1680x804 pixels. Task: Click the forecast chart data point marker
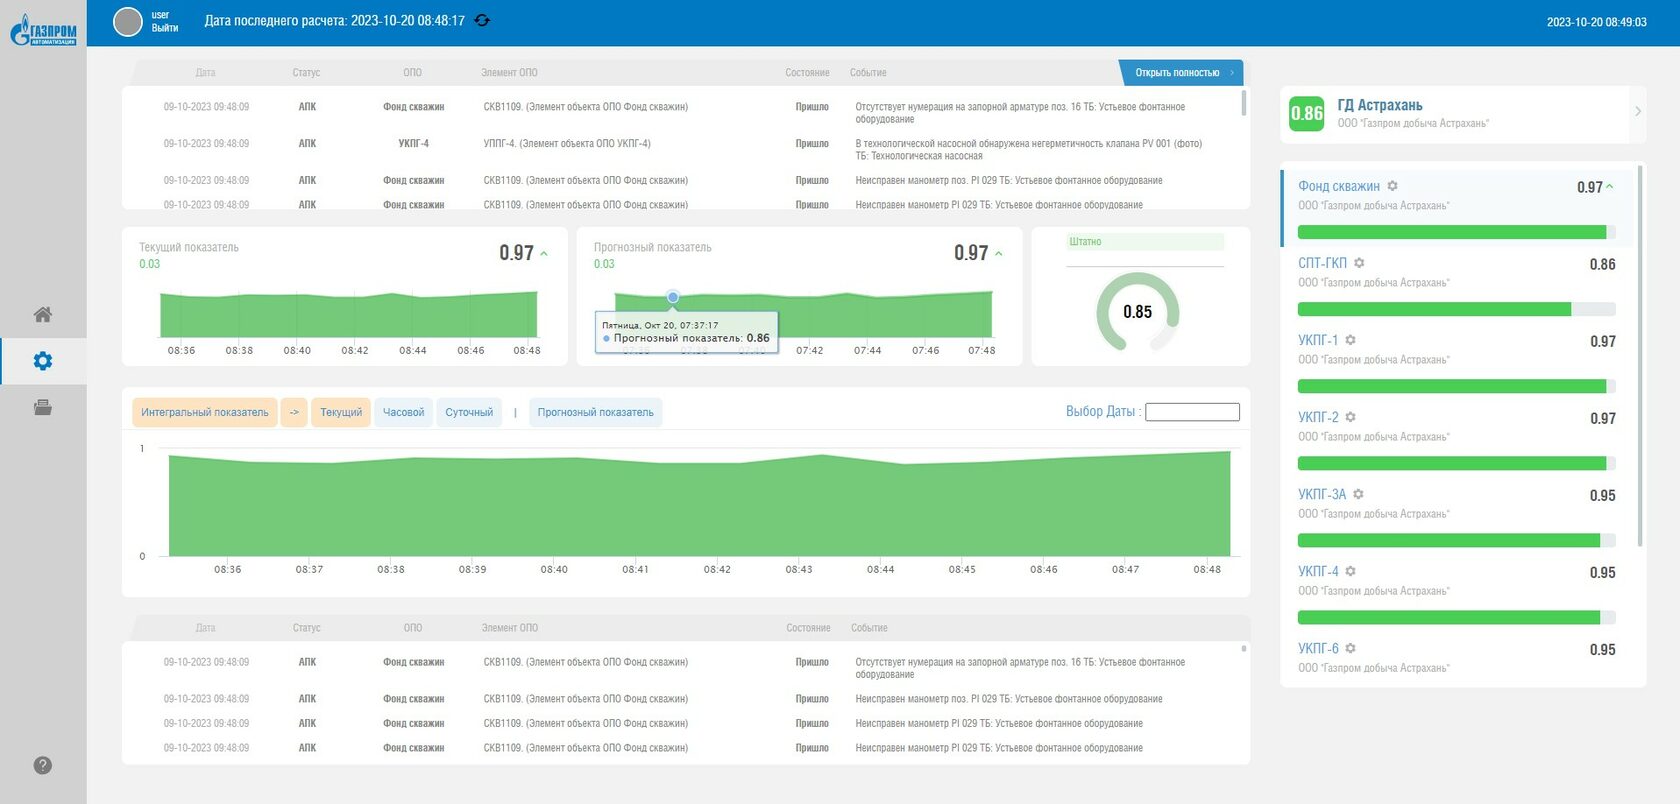click(x=673, y=297)
